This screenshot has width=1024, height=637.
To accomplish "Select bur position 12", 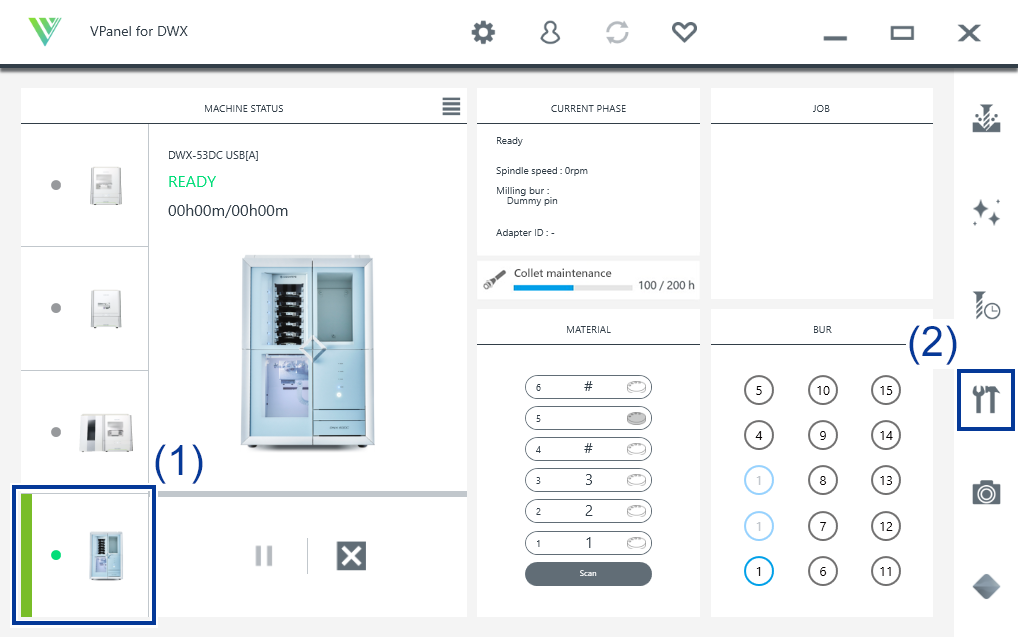I will (886, 526).
